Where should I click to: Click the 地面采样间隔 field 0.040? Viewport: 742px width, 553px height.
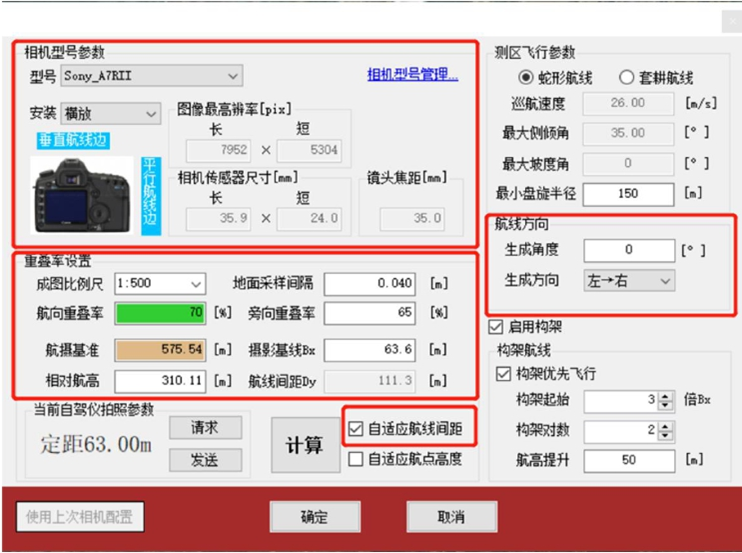(370, 284)
